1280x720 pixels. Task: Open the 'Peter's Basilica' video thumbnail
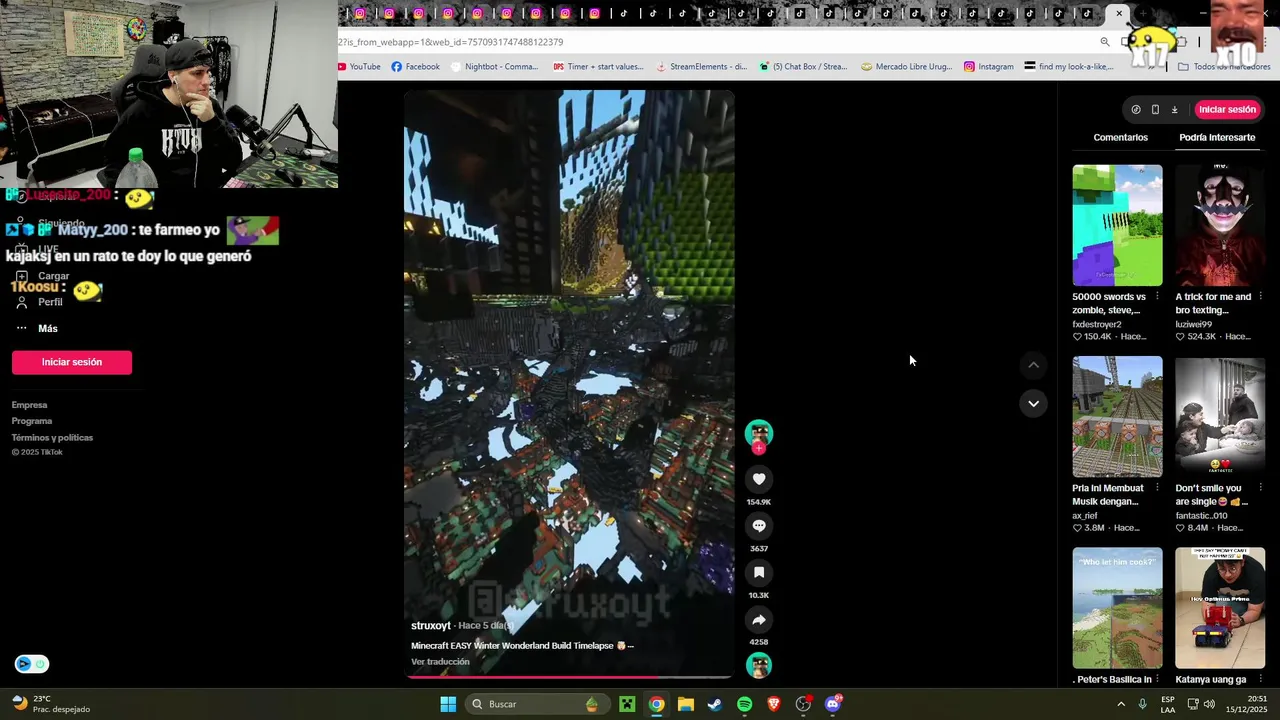pos(1117,608)
